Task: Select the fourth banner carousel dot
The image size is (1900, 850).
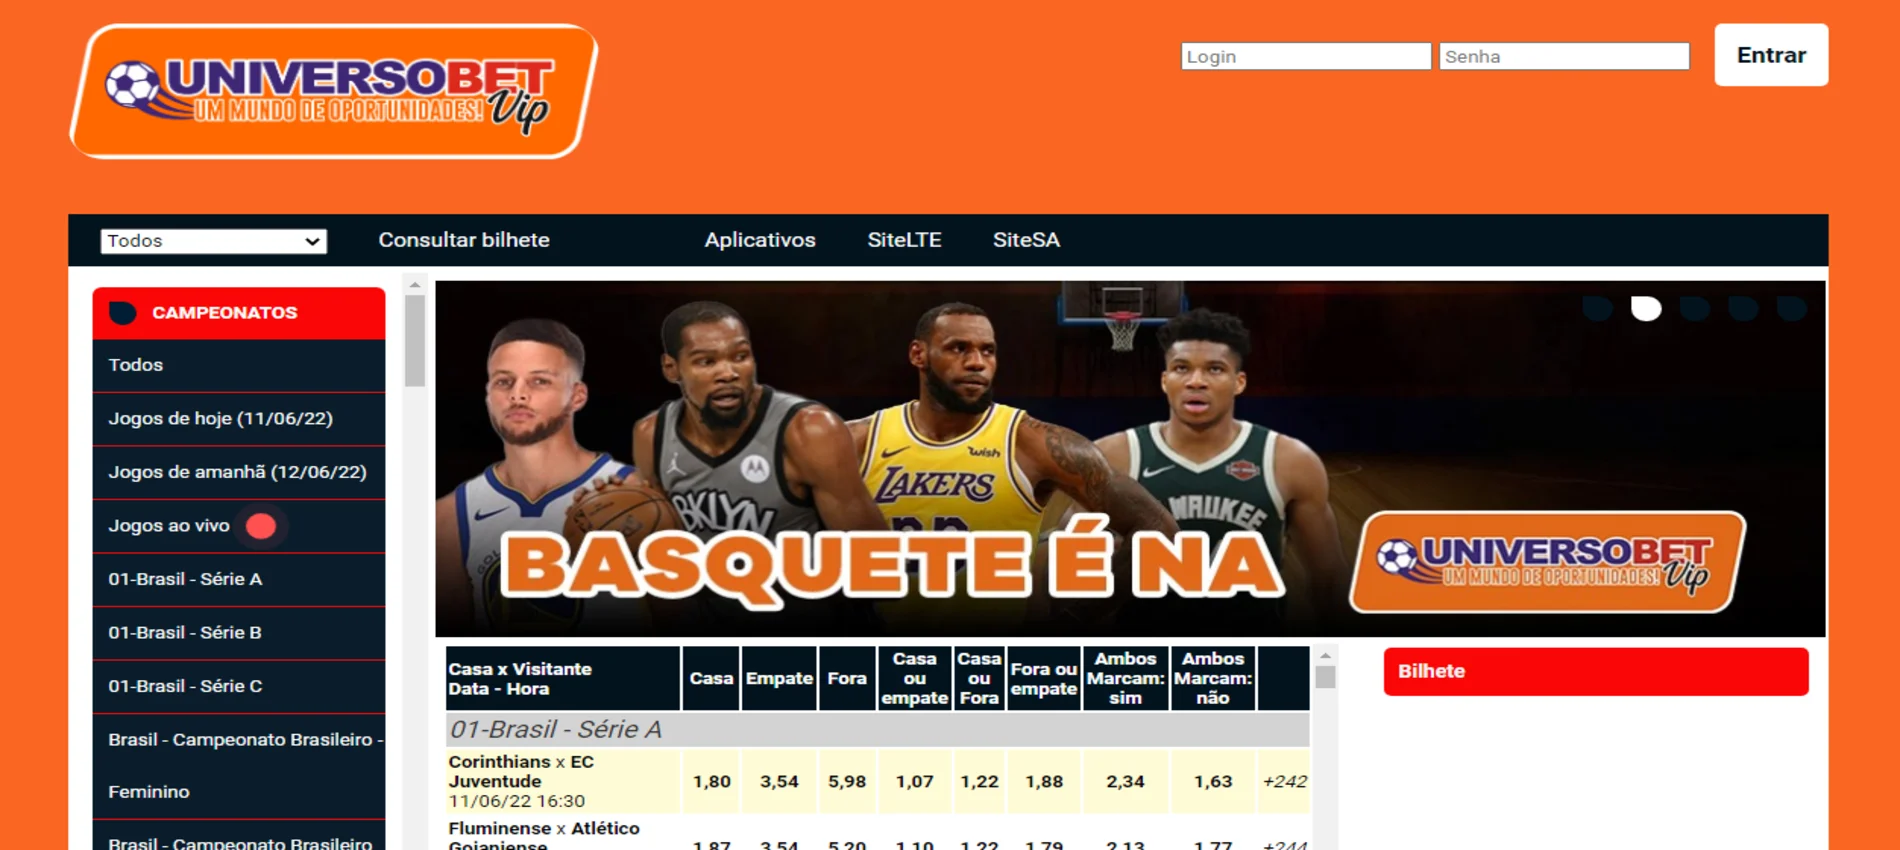Action: pos(1743,308)
